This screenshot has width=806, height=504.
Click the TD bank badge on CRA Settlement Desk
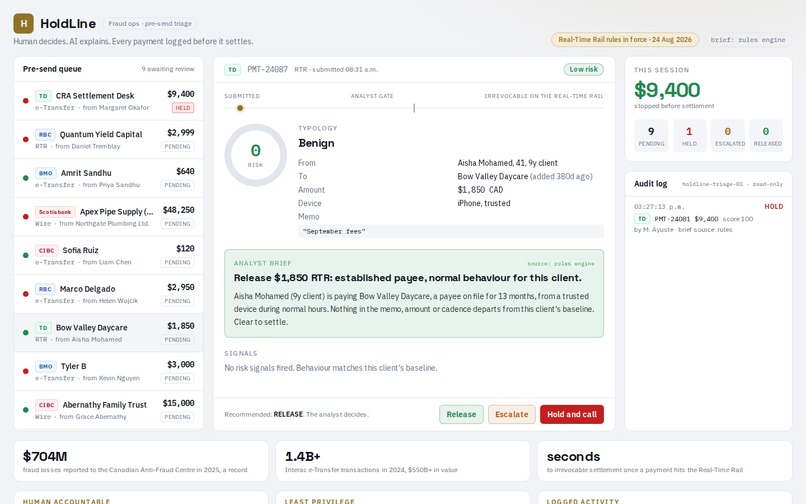(x=43, y=96)
